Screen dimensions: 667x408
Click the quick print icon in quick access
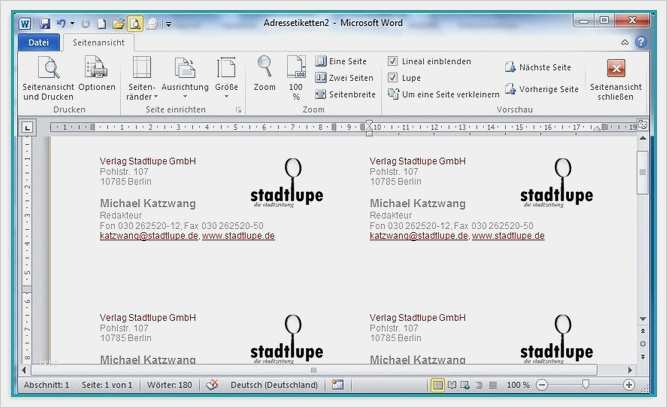pyautogui.click(x=152, y=23)
